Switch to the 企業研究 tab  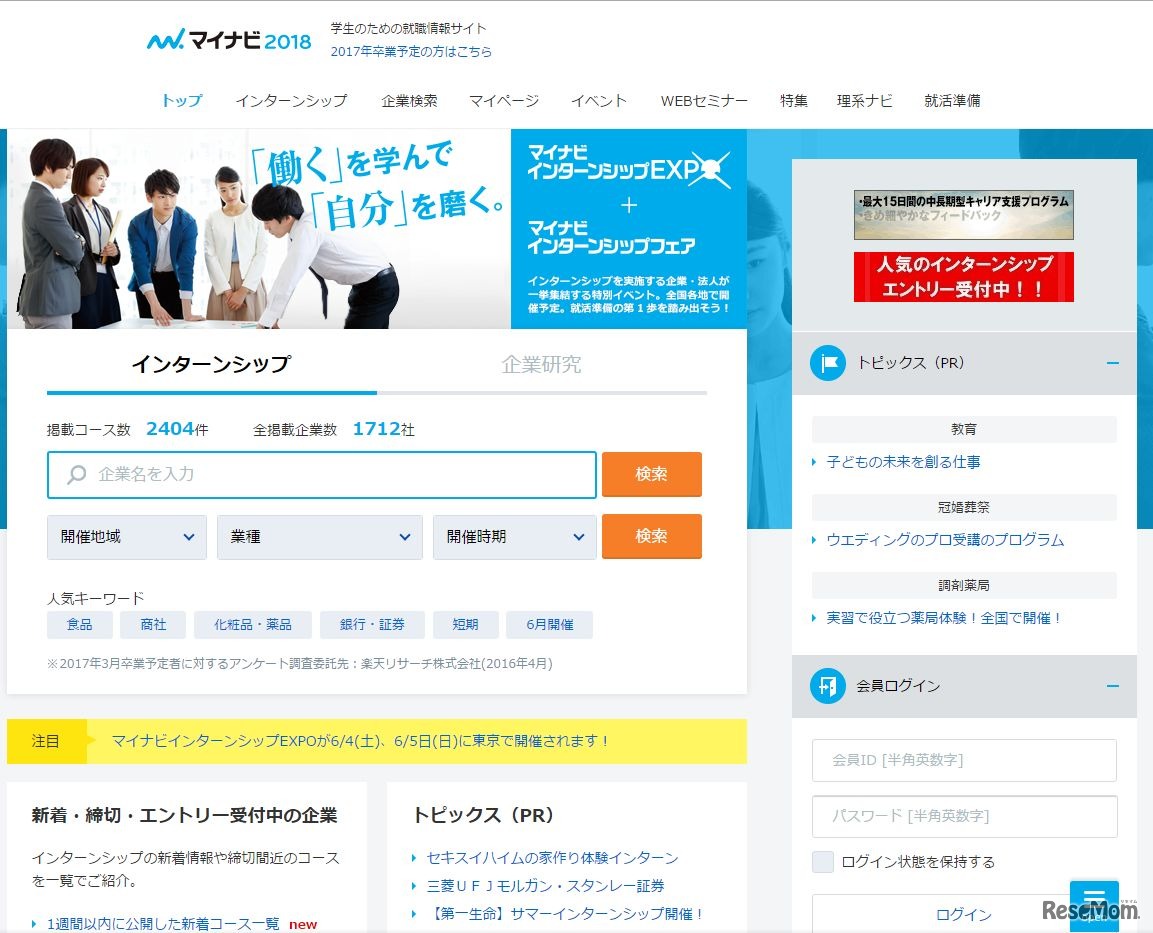coord(542,365)
